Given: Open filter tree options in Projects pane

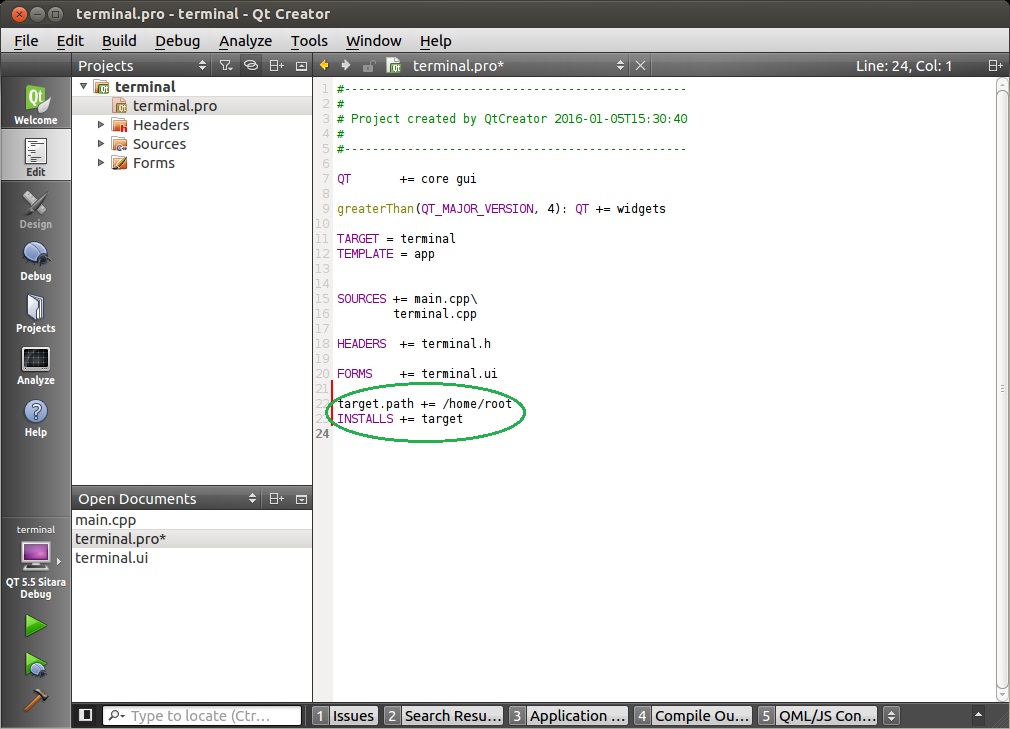Looking at the screenshot, I should pos(225,66).
